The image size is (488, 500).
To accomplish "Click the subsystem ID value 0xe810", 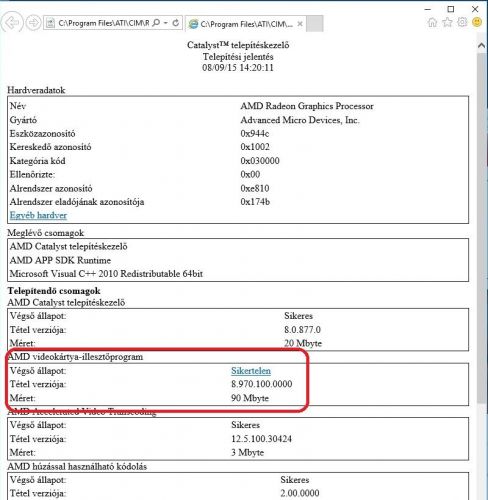I will 255,188.
